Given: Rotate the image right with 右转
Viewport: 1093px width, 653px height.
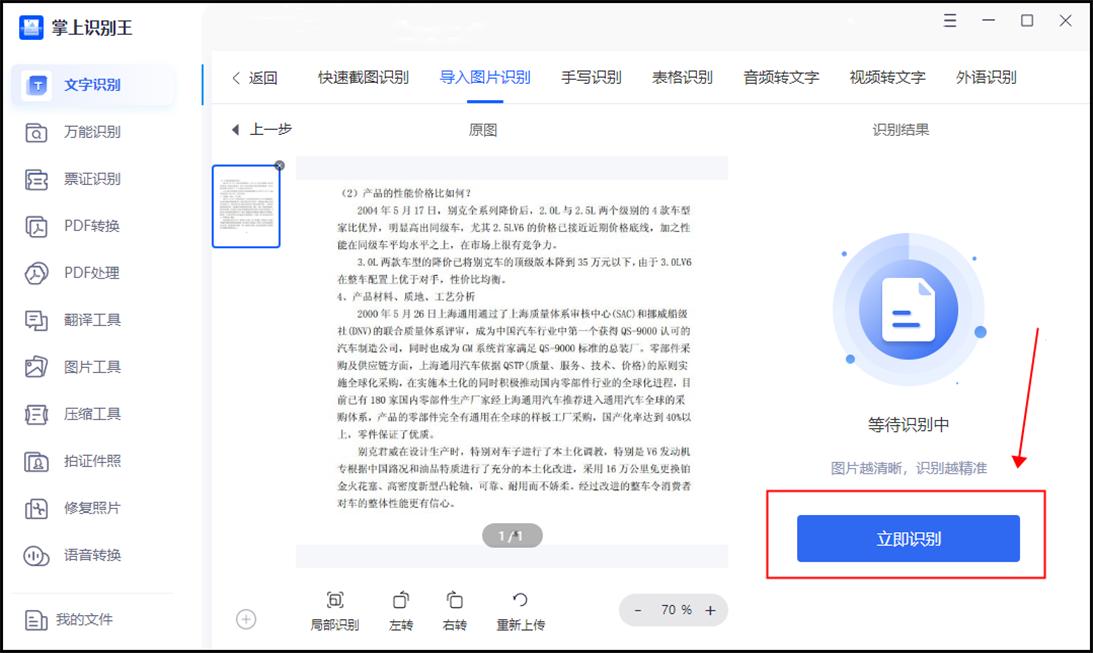Looking at the screenshot, I should (x=453, y=610).
